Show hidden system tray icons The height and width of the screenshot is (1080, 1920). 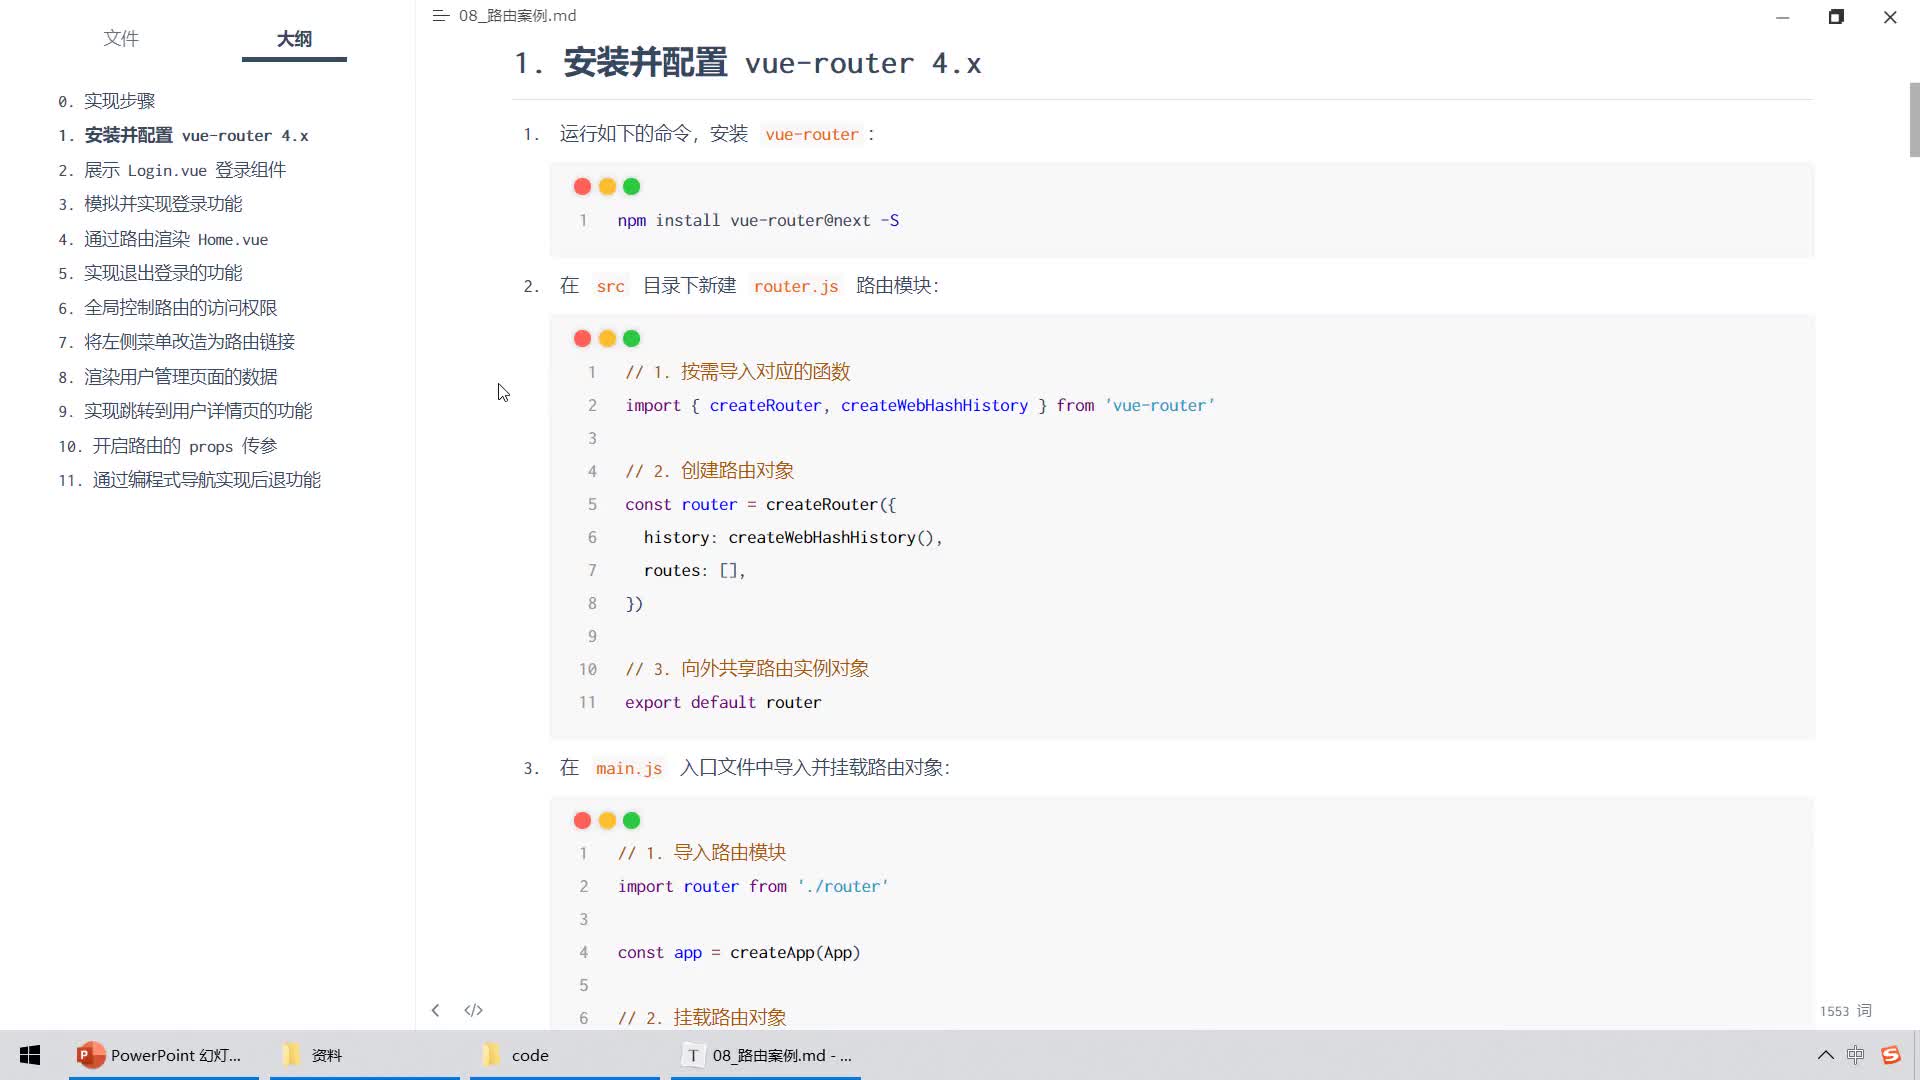[x=1825, y=1055]
